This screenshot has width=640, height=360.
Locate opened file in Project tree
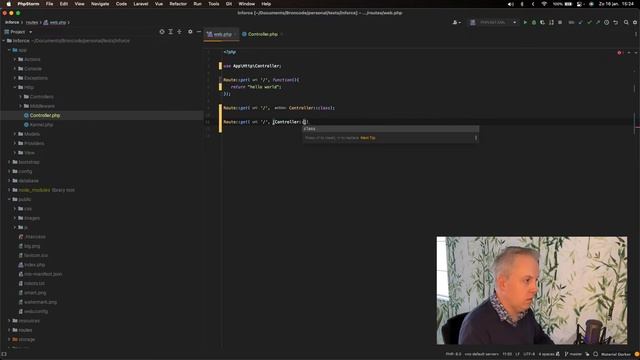point(162,32)
